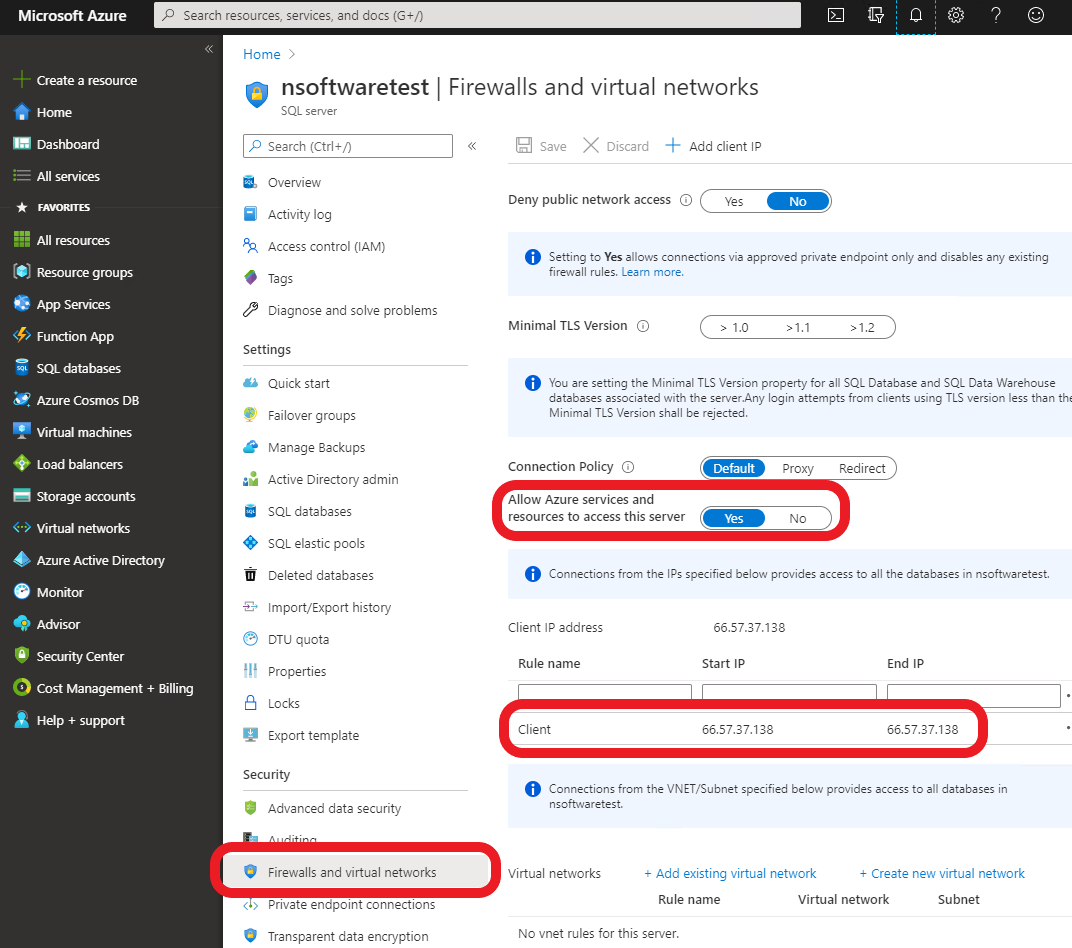Collapse the resource menu with double chevron
The width and height of the screenshot is (1072, 948).
pyautogui.click(x=472, y=146)
